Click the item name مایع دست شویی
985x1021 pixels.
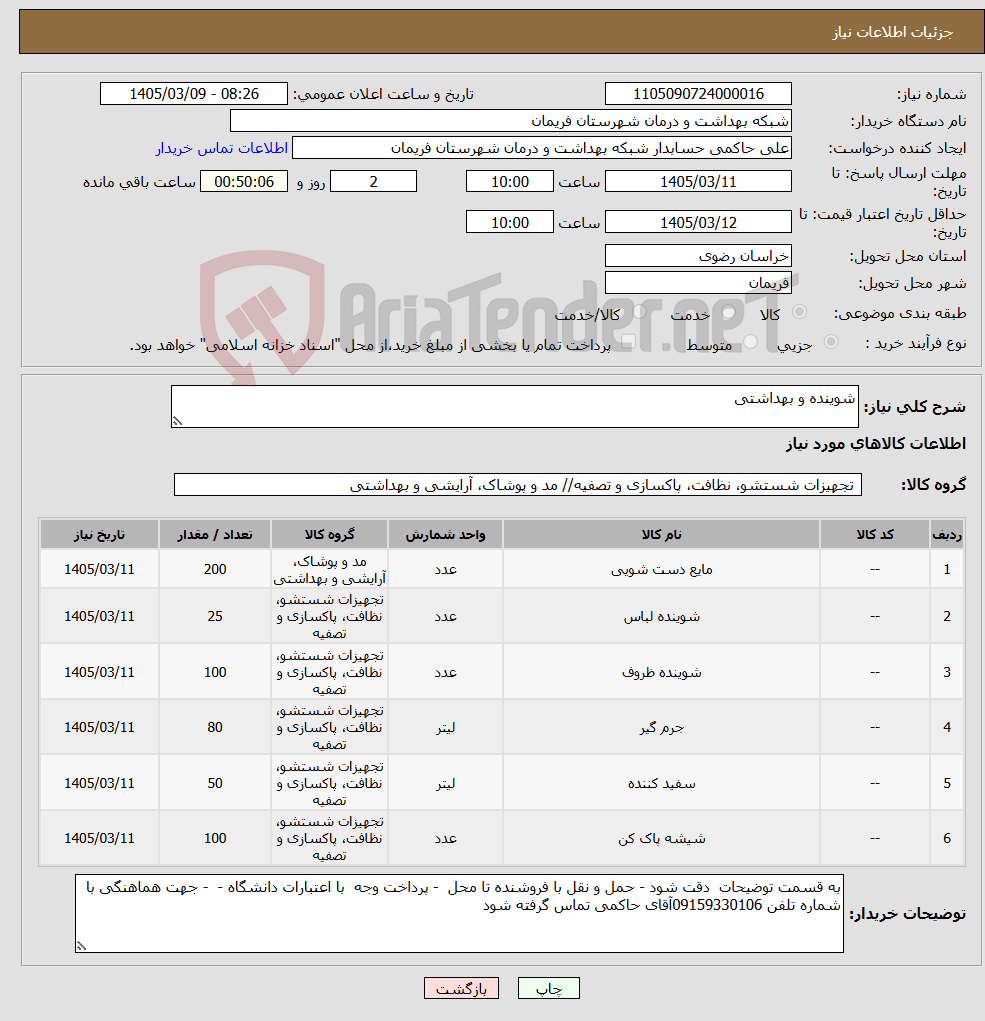[661, 570]
